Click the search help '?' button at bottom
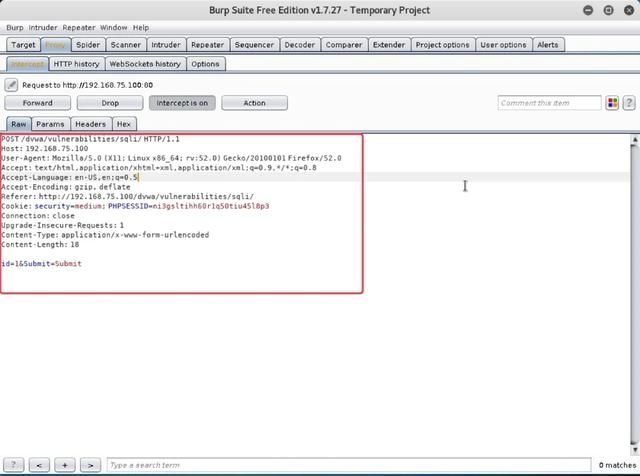This screenshot has height=476, width=640. click(x=14, y=465)
